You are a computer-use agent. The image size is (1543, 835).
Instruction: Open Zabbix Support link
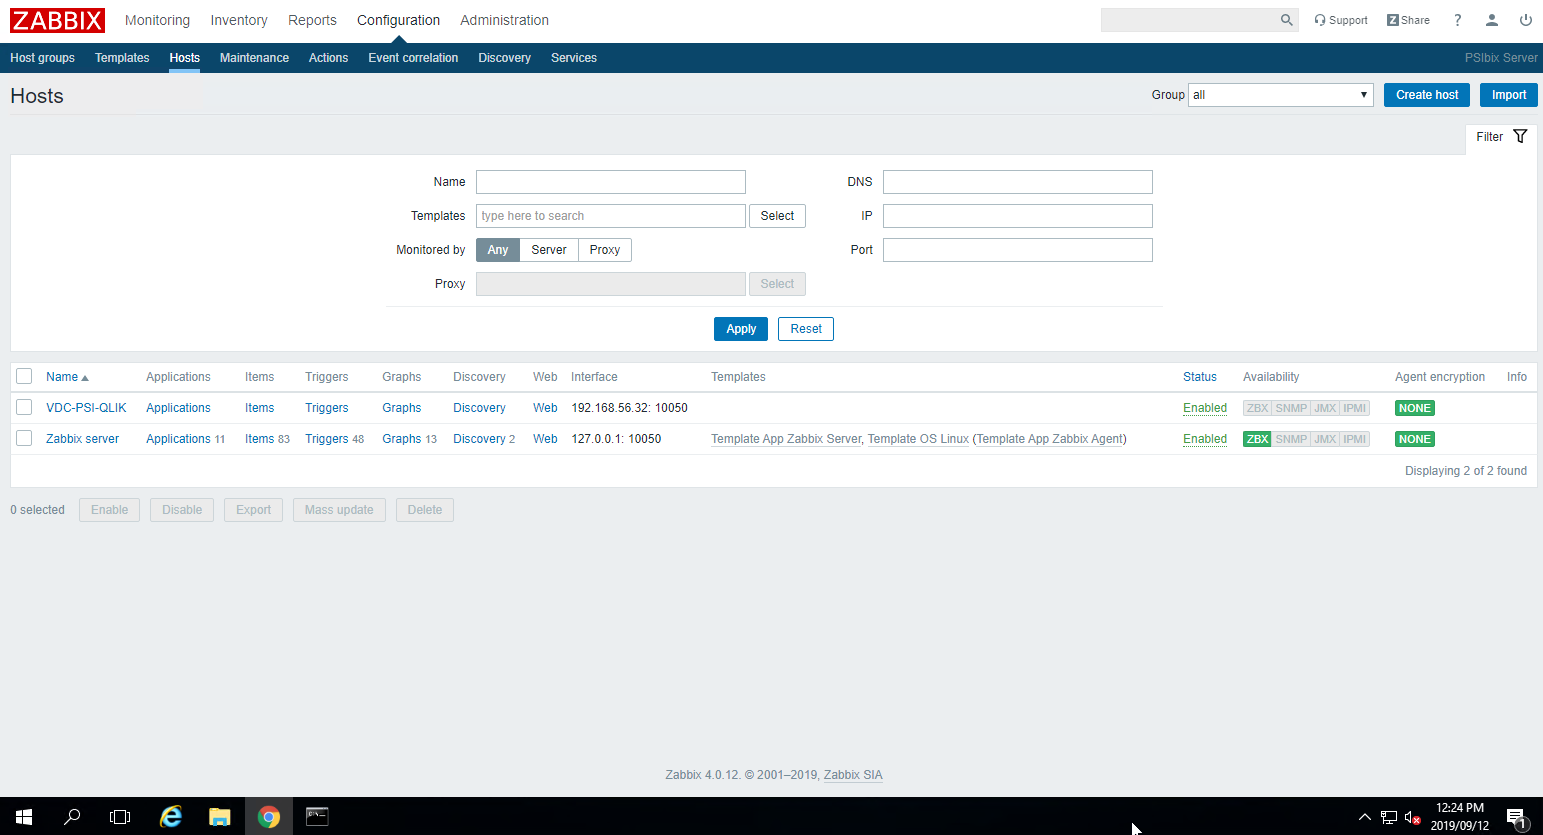[1341, 20]
